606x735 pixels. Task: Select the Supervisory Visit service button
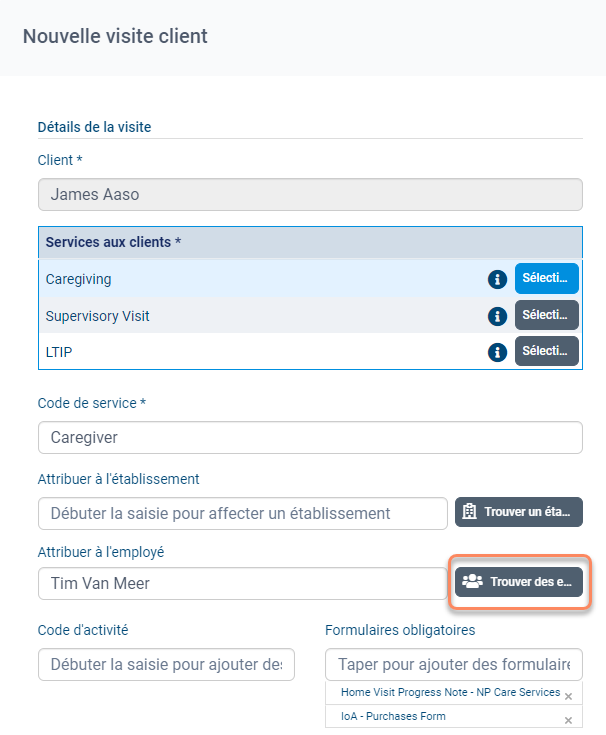(546, 315)
